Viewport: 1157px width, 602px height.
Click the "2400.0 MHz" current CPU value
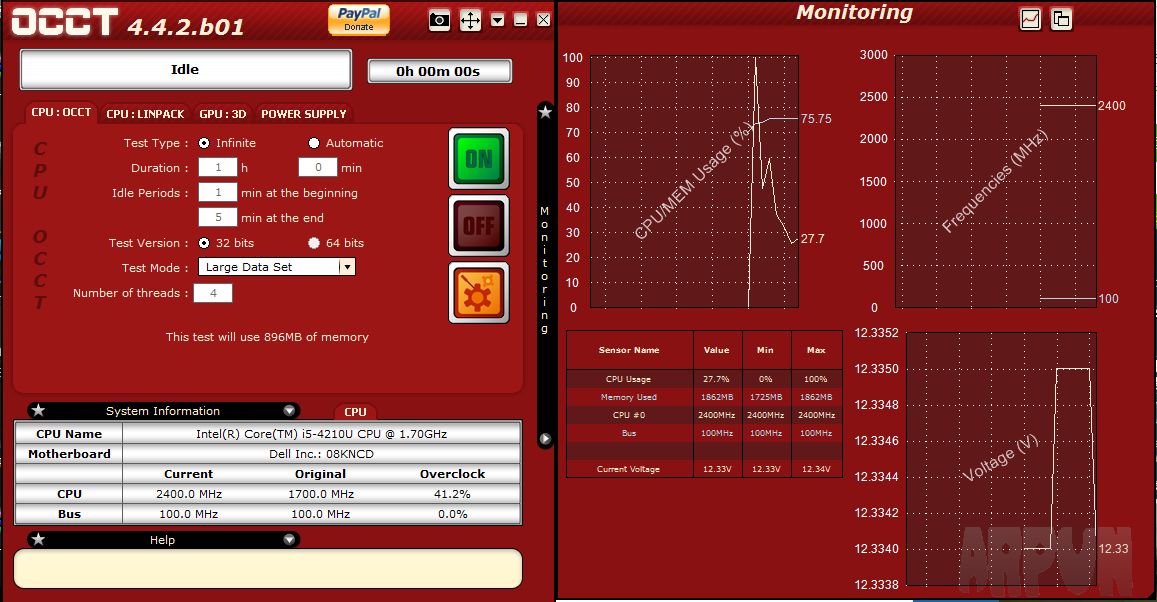point(189,494)
